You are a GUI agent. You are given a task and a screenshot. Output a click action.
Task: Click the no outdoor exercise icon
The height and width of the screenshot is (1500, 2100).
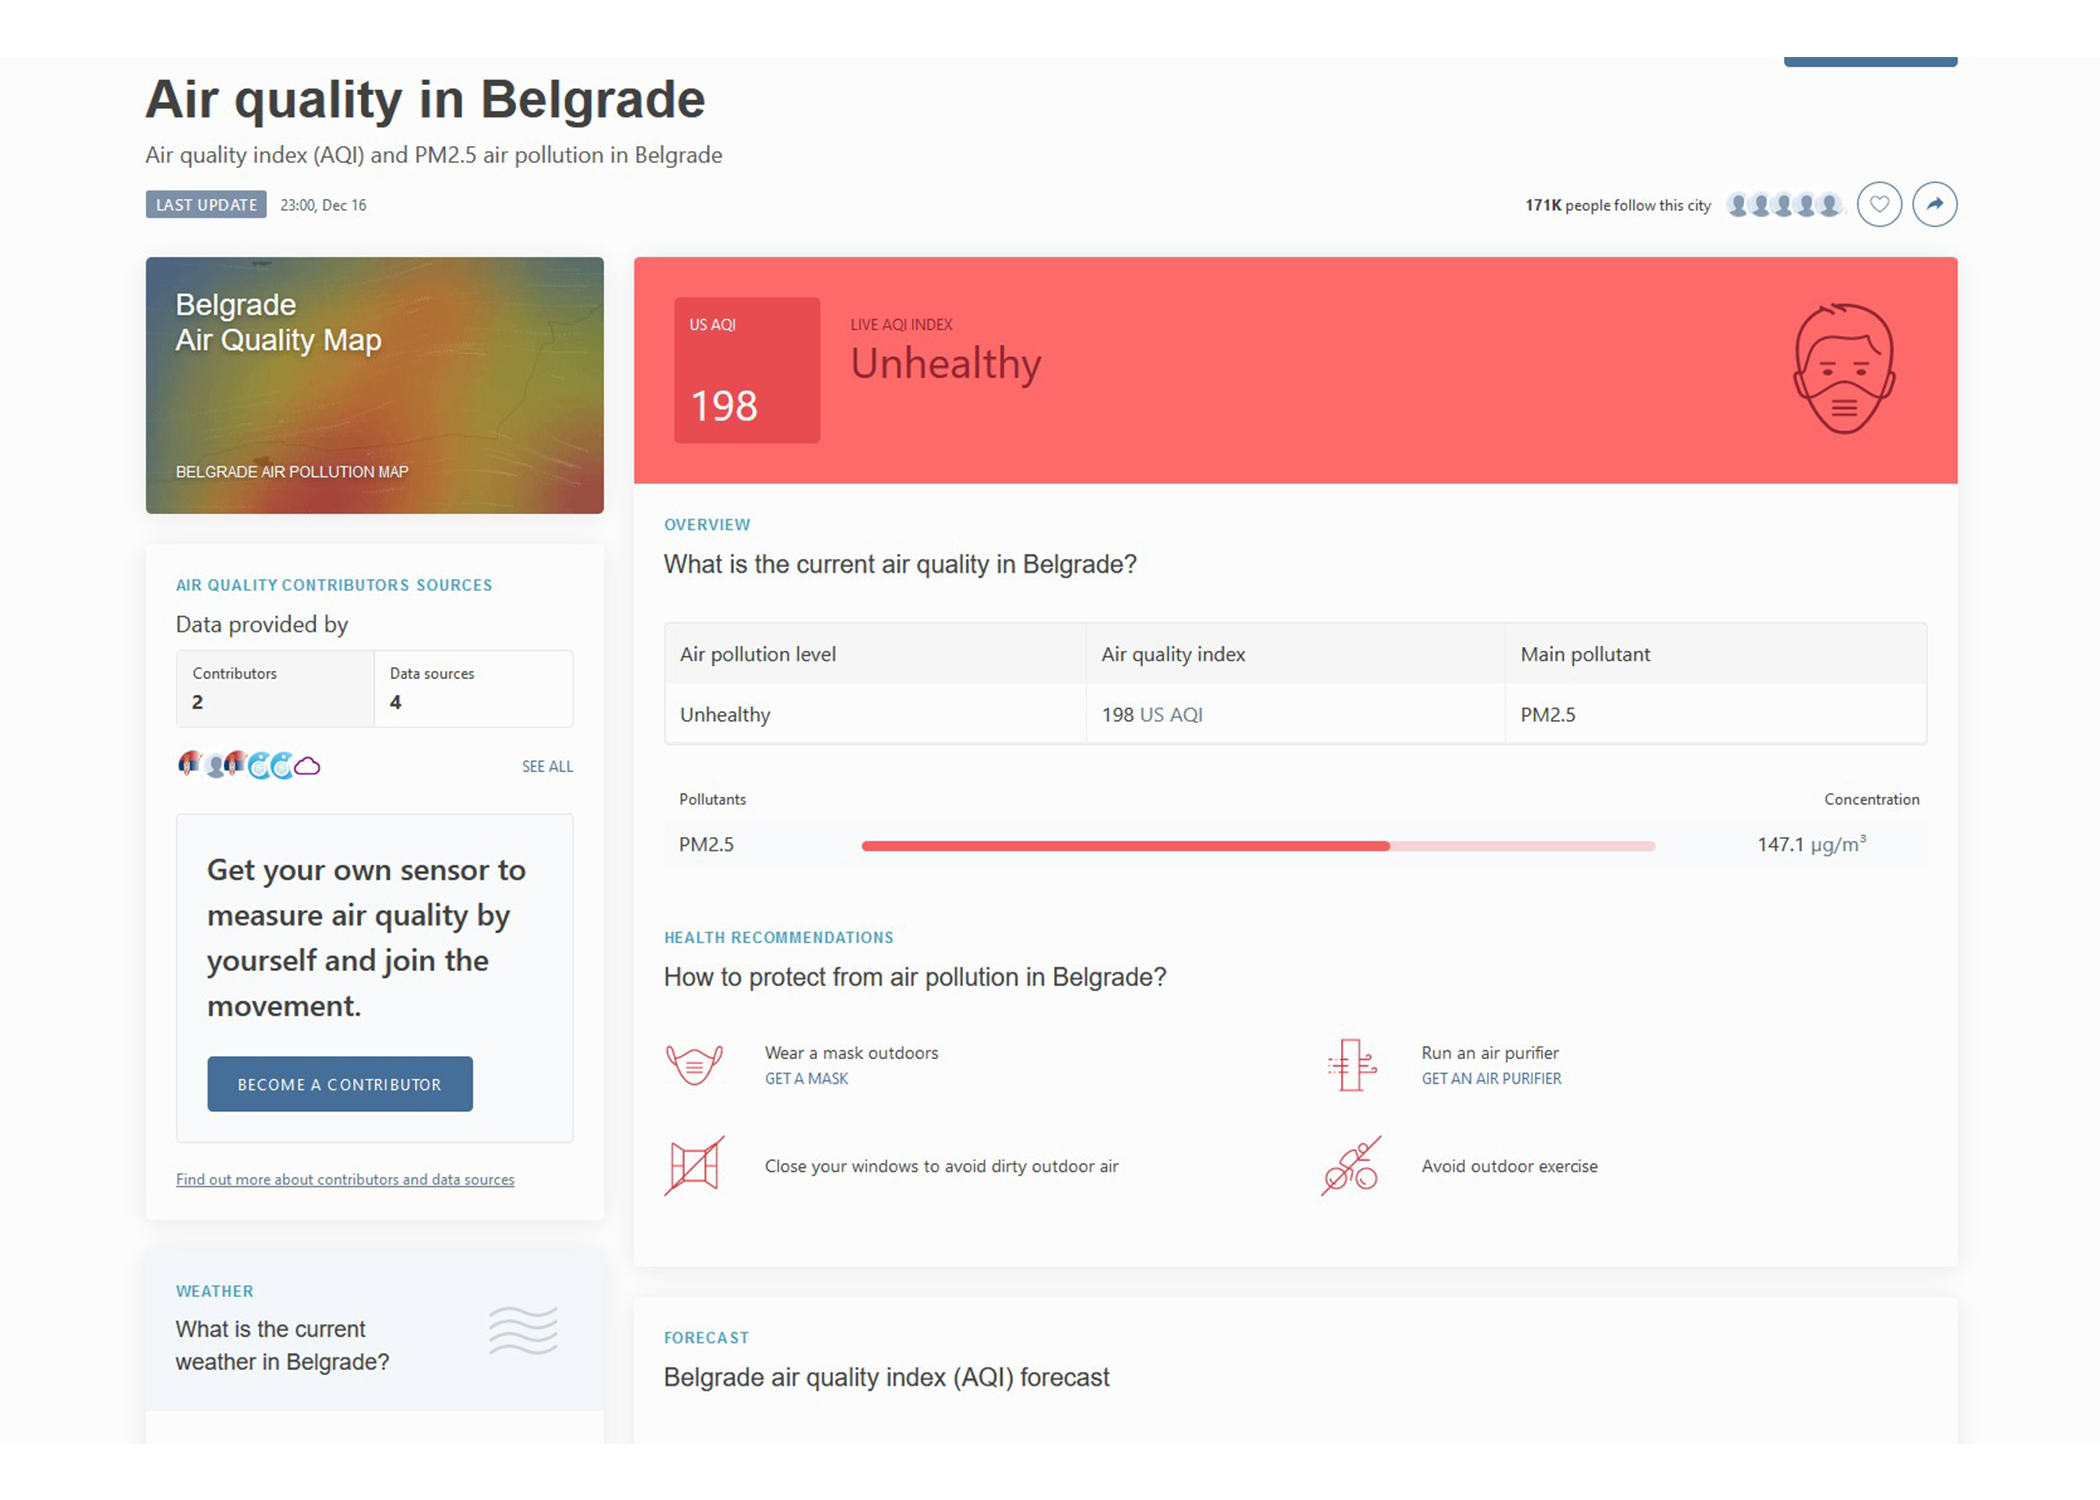tap(1351, 1166)
